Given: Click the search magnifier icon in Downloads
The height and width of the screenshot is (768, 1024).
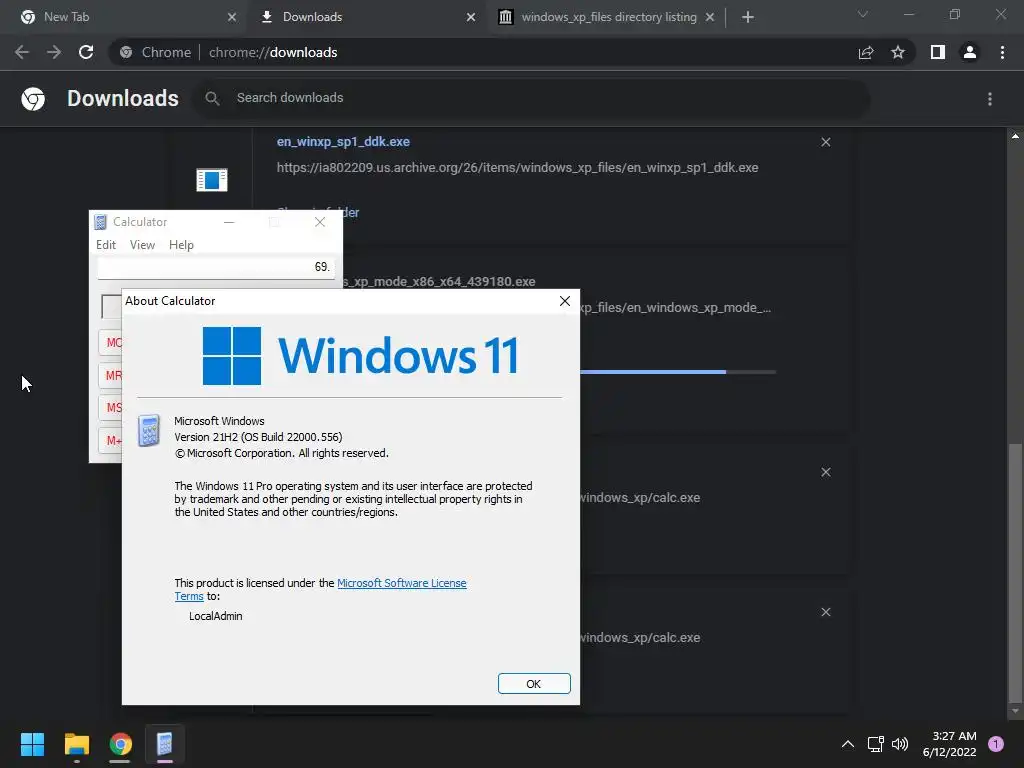Looking at the screenshot, I should pyautogui.click(x=212, y=98).
